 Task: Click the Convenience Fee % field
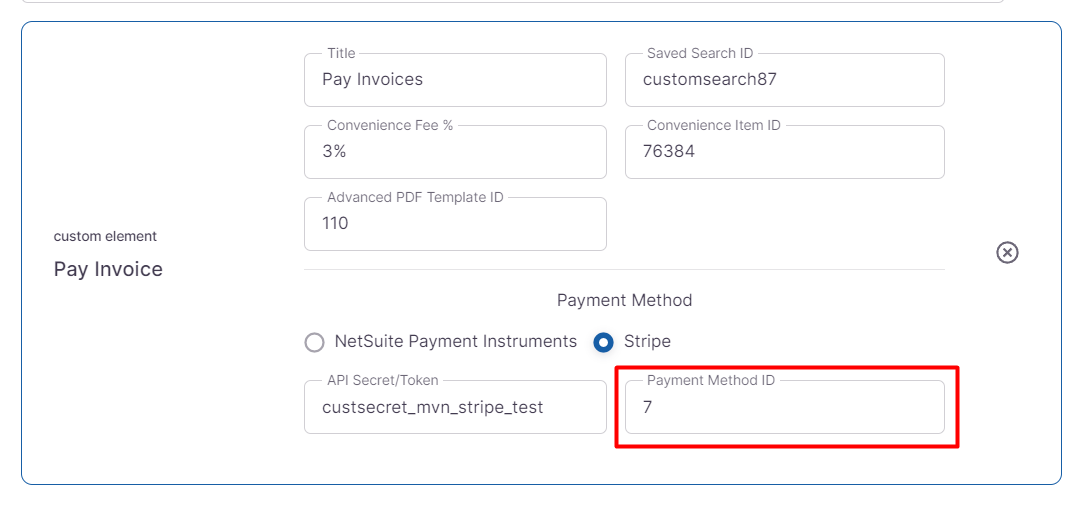pyautogui.click(x=455, y=152)
